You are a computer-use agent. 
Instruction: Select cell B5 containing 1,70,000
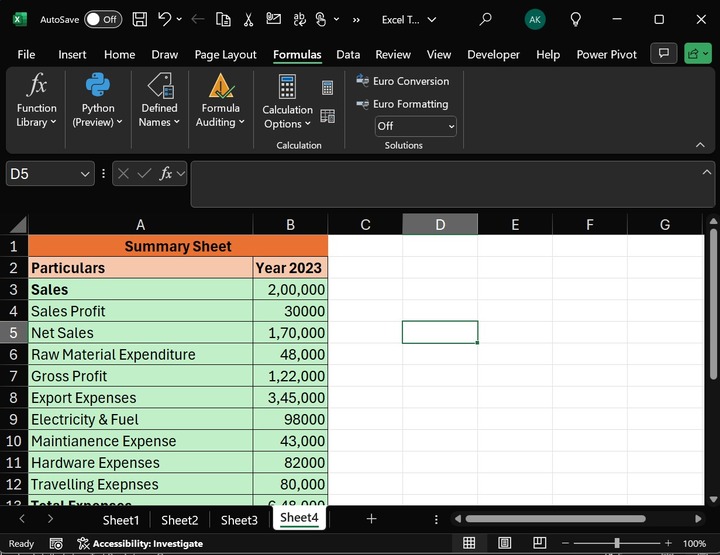pyautogui.click(x=290, y=333)
